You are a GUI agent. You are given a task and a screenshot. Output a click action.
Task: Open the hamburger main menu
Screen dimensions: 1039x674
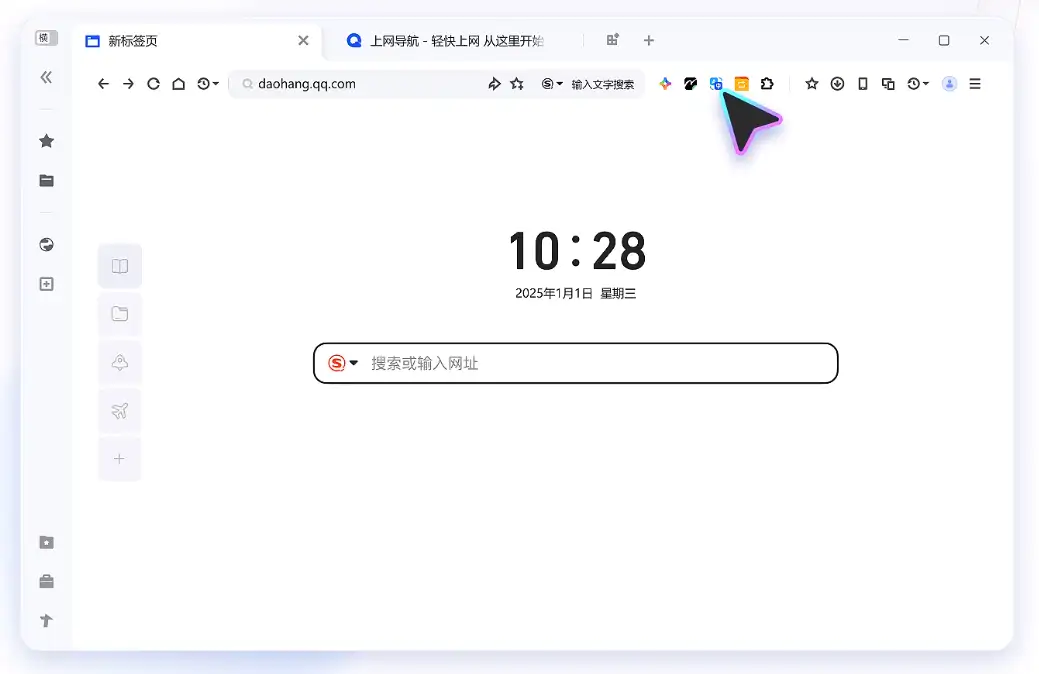tap(975, 84)
